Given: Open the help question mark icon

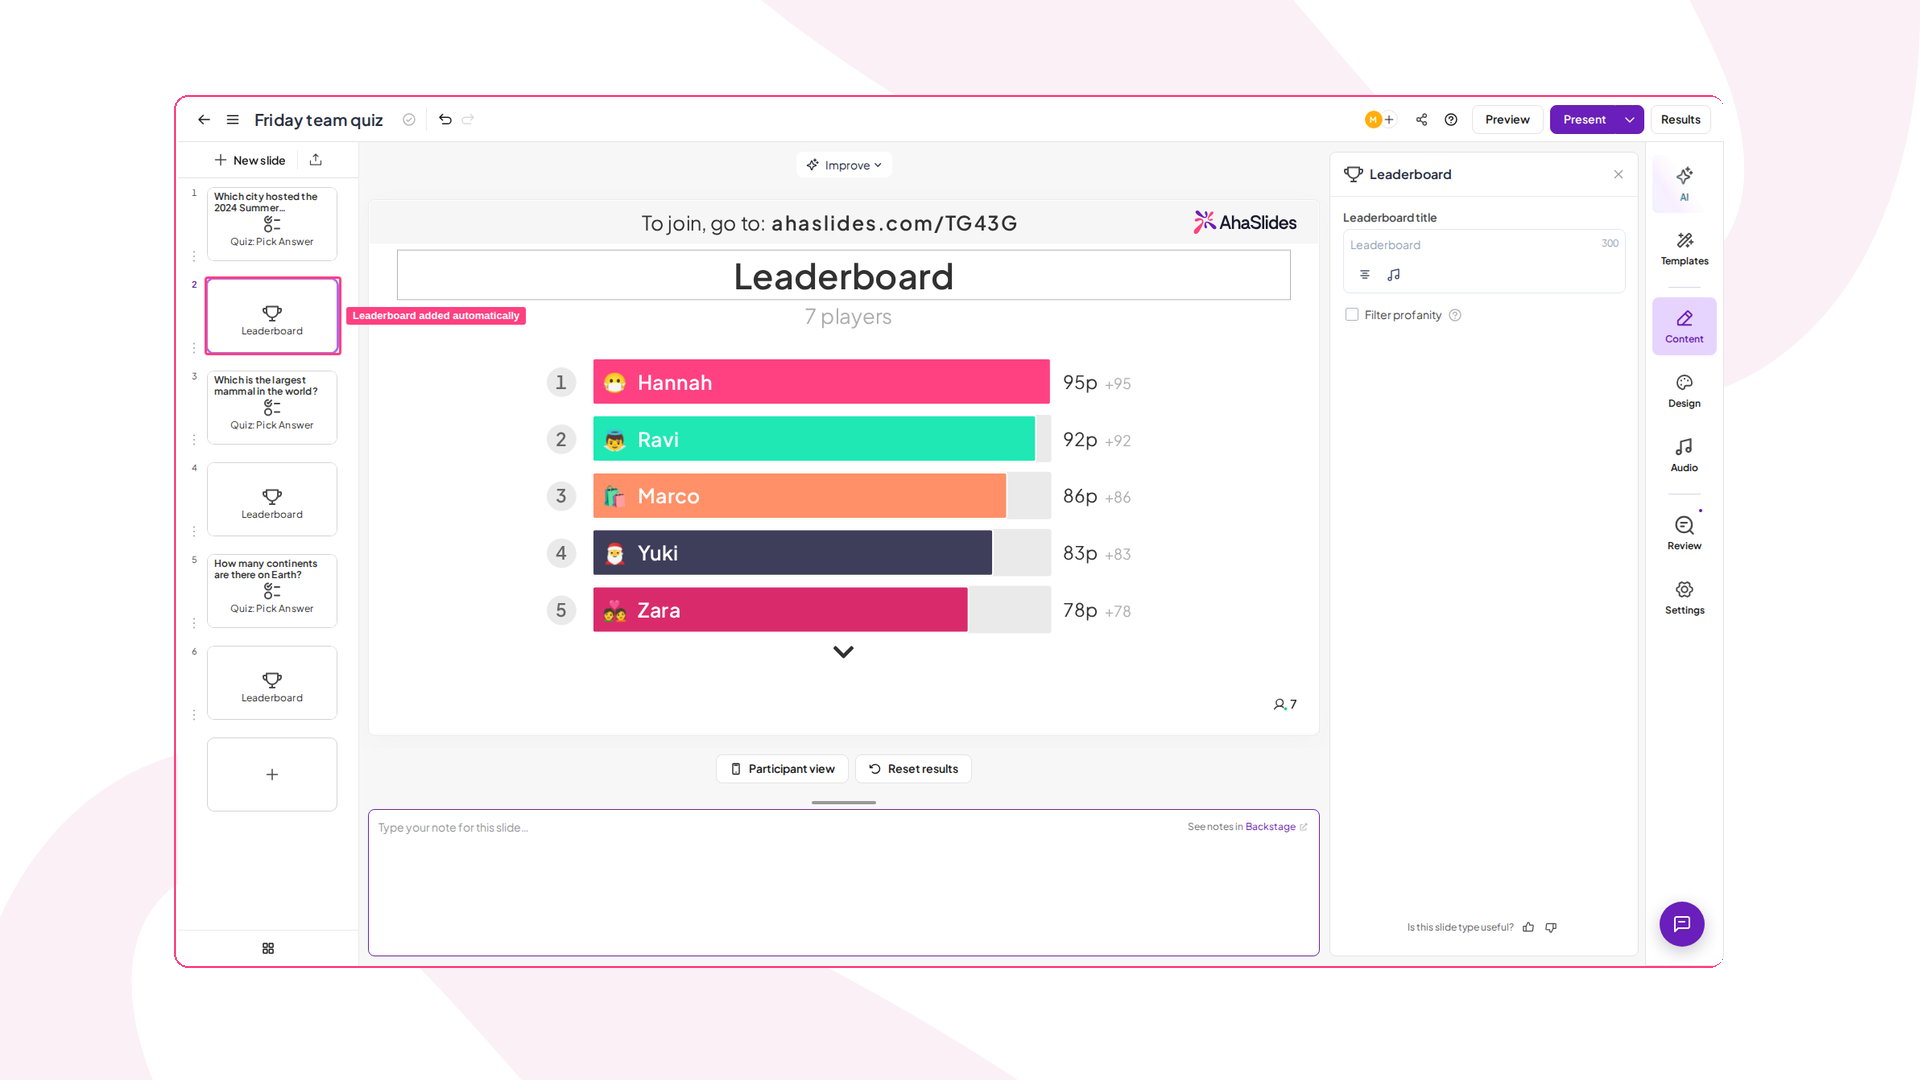Looking at the screenshot, I should pyautogui.click(x=1451, y=120).
